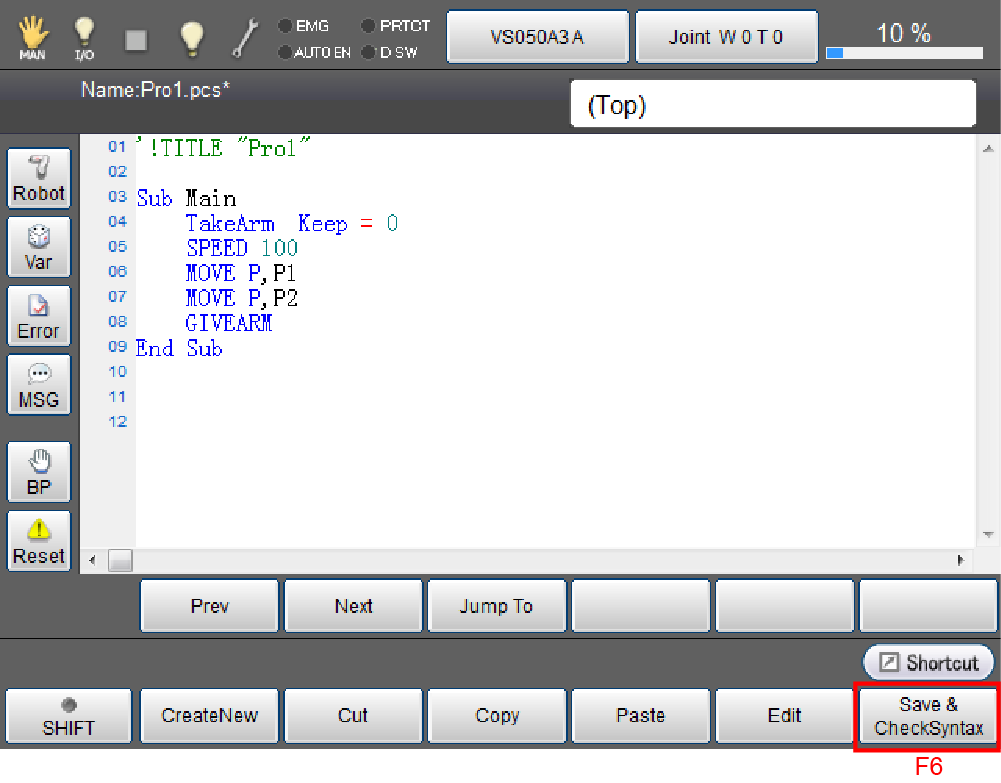Click the horizontal scrollbar thumb in the editor
The image size is (1001, 783).
[120, 560]
